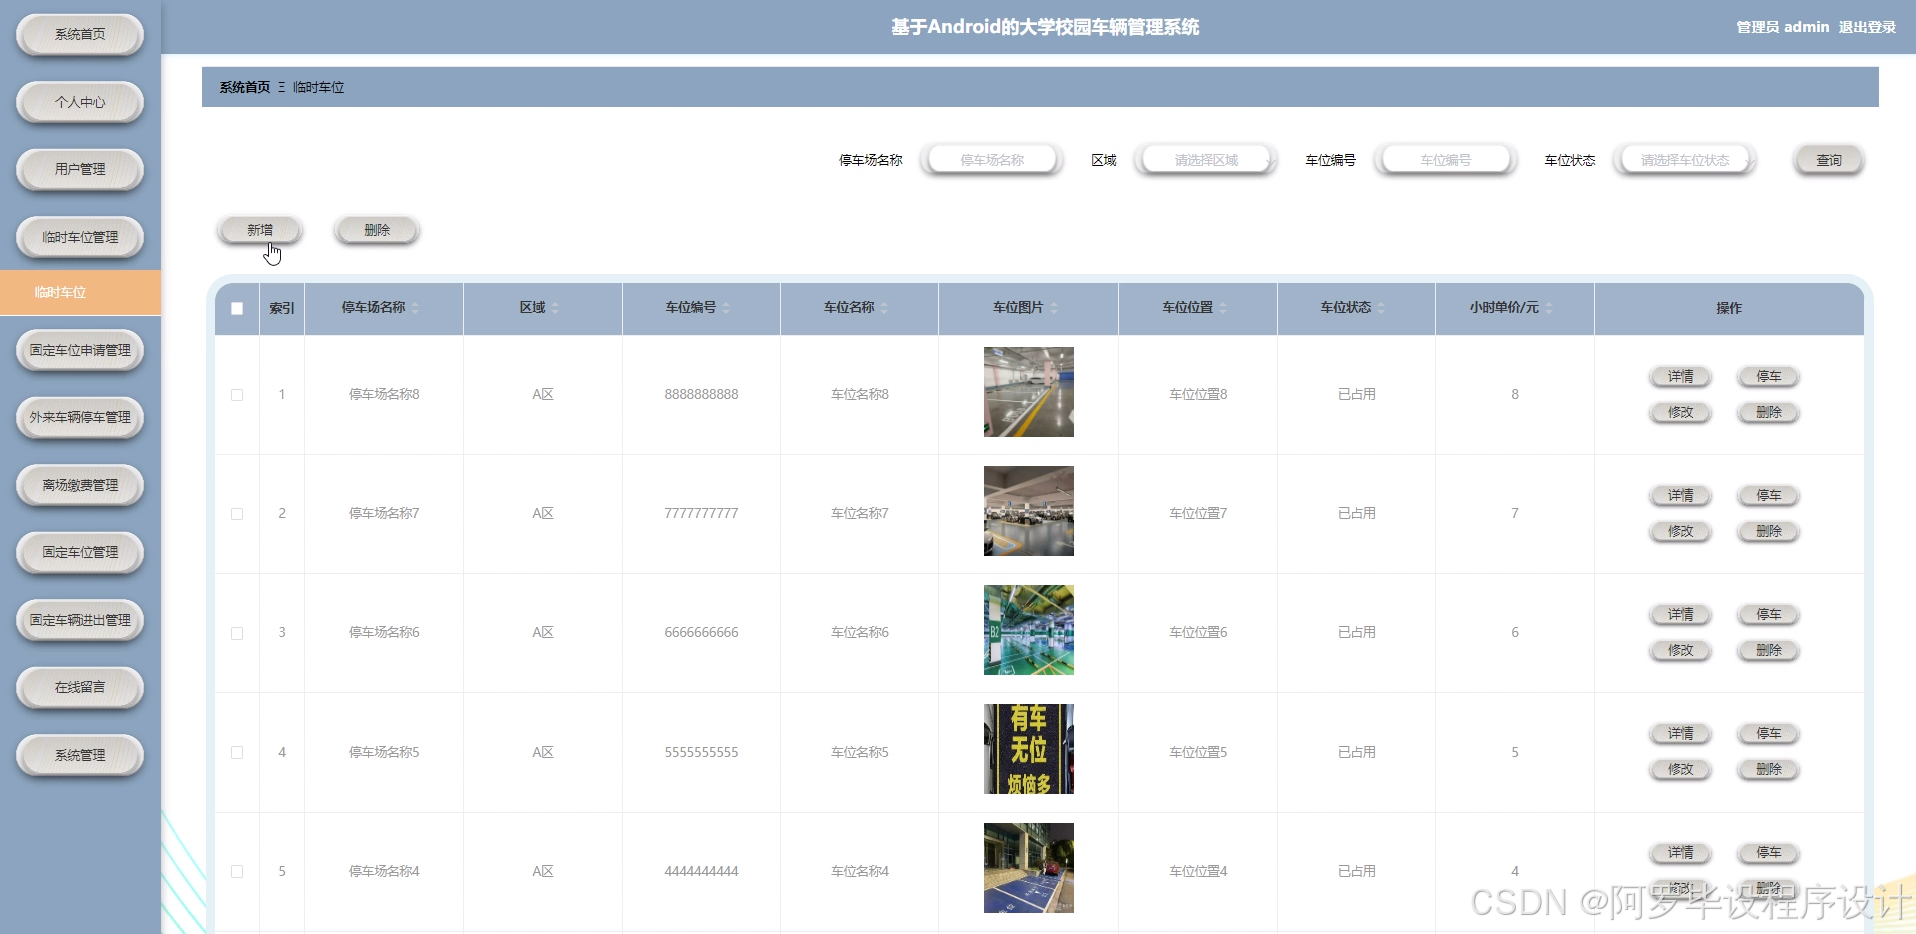Open 固定车位申请管理 section
The width and height of the screenshot is (1916, 934).
(x=79, y=351)
